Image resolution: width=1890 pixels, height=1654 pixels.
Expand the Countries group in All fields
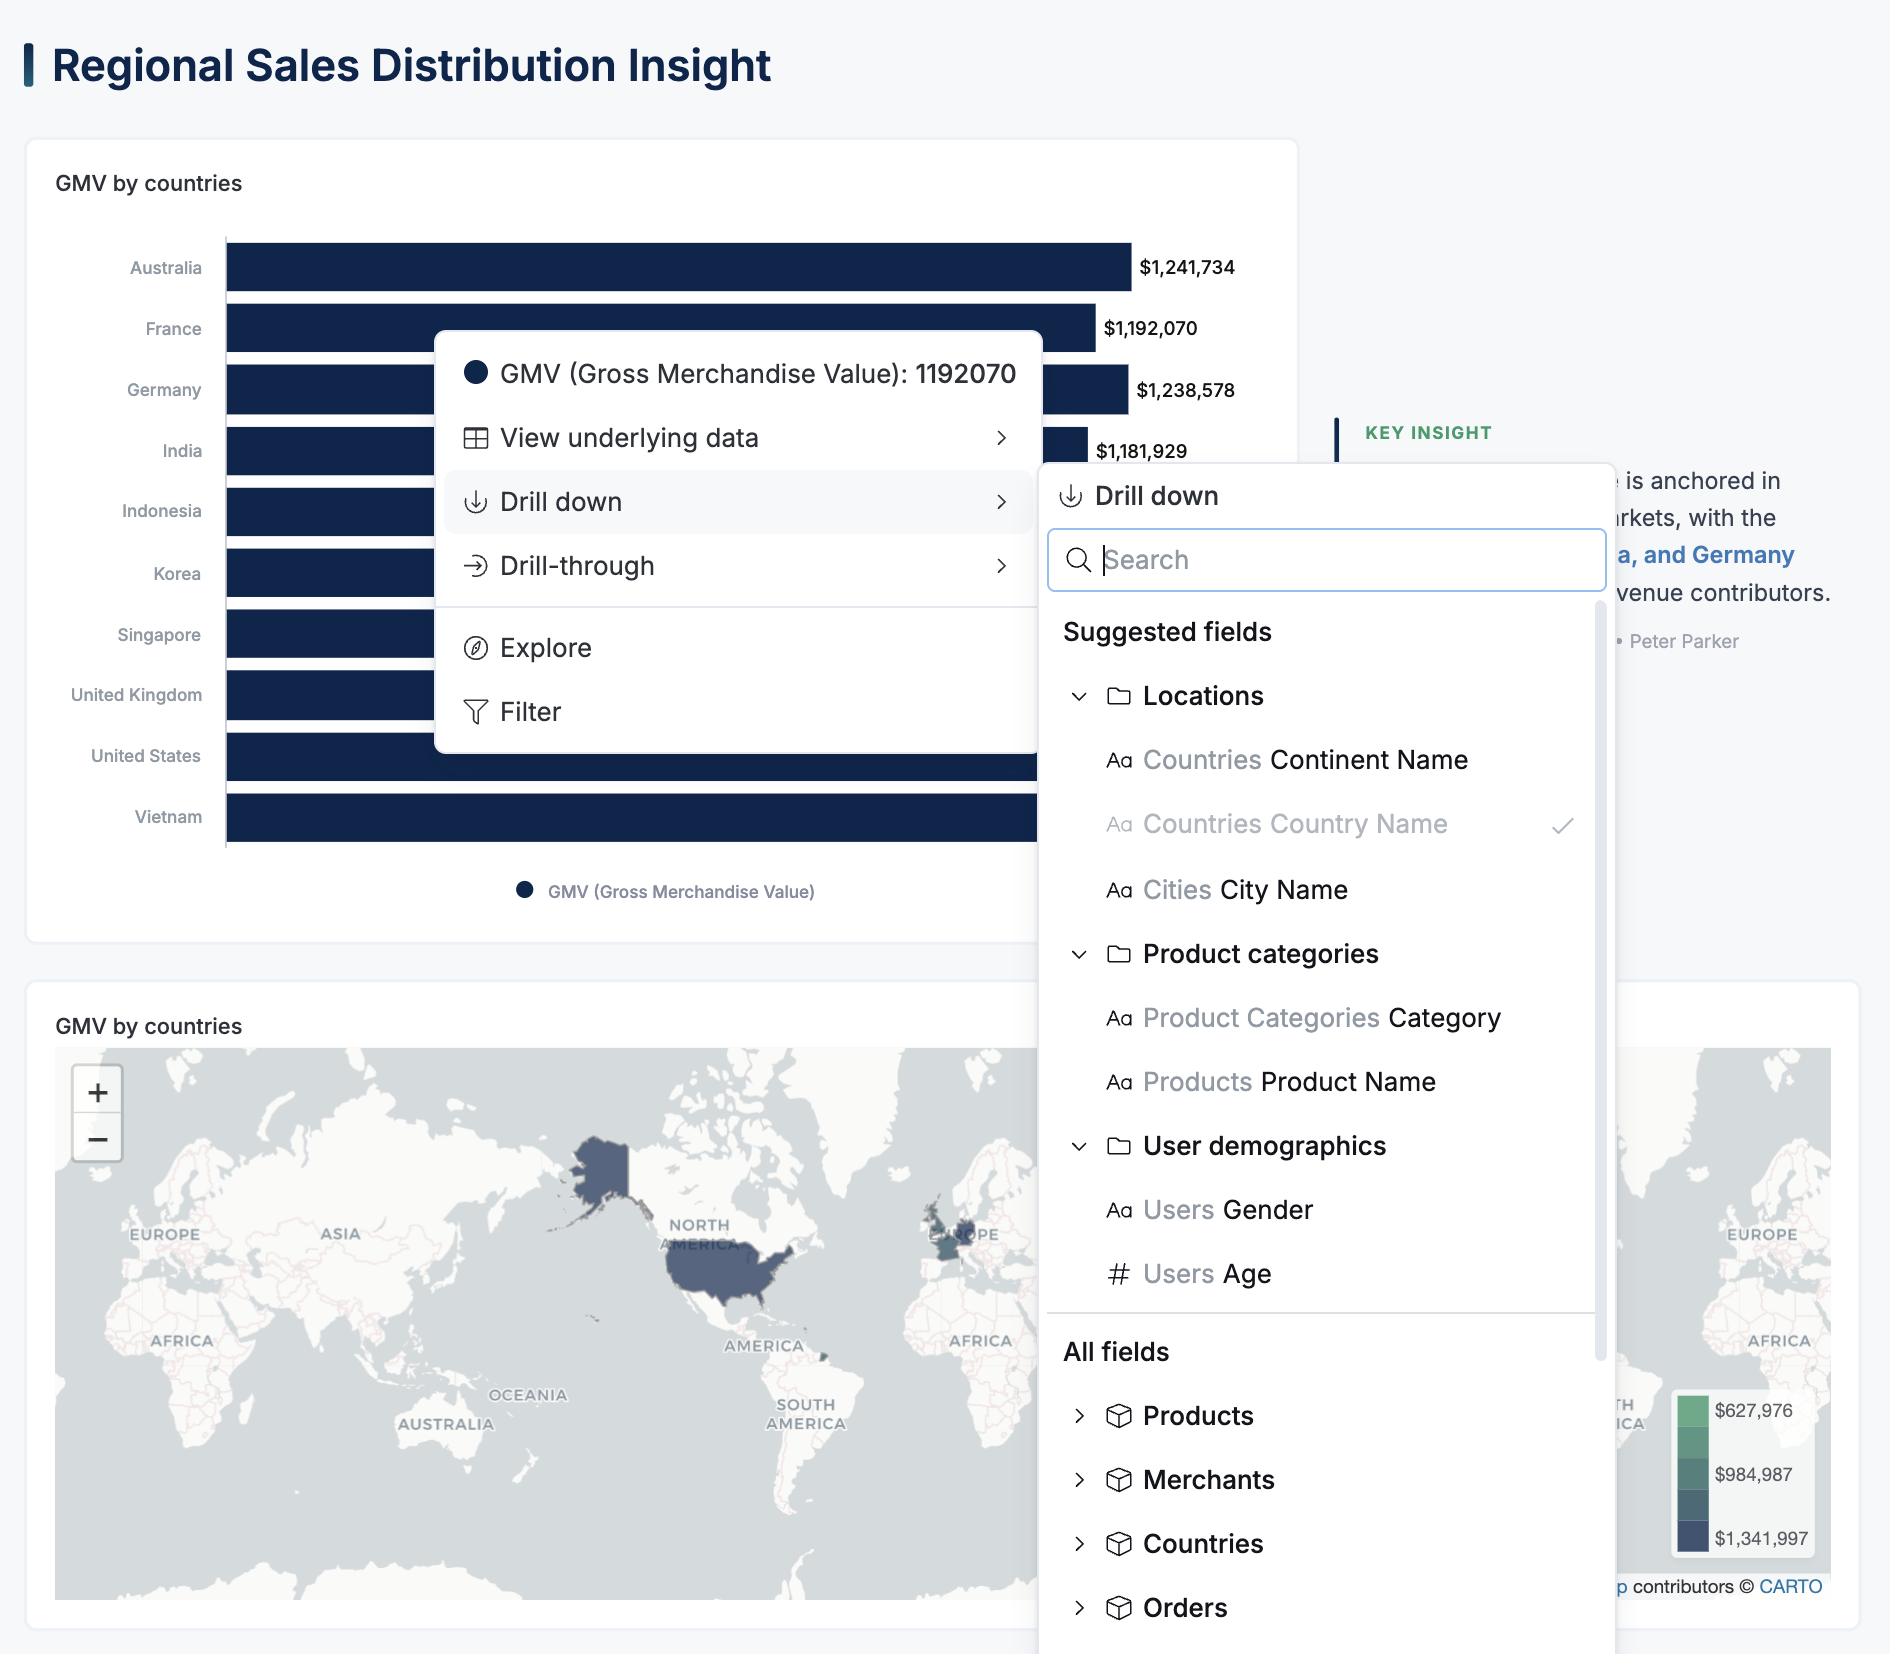pyautogui.click(x=1079, y=1544)
